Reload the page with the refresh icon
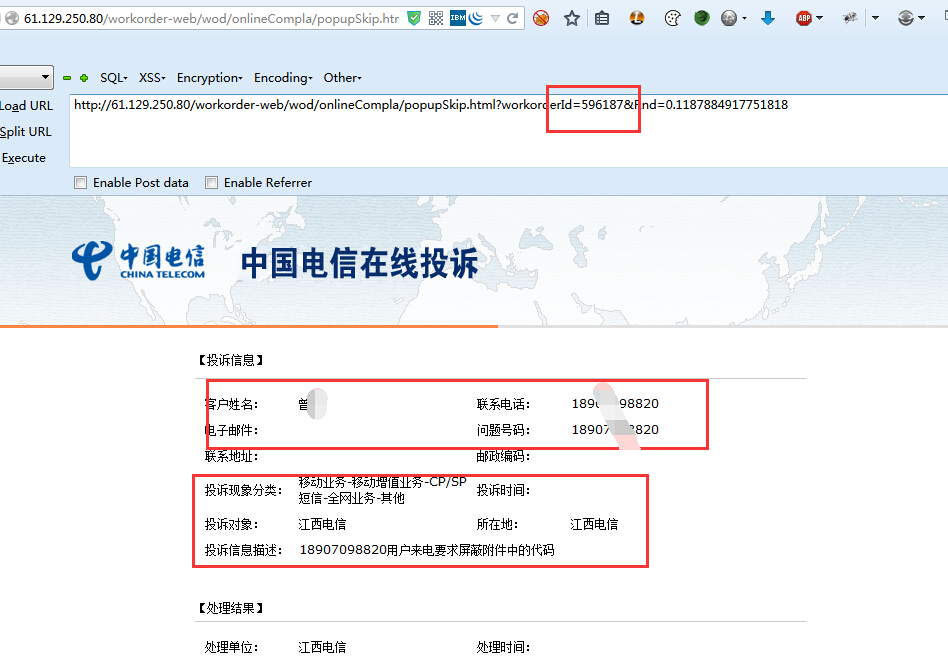This screenshot has height=656, width=948. pos(513,18)
